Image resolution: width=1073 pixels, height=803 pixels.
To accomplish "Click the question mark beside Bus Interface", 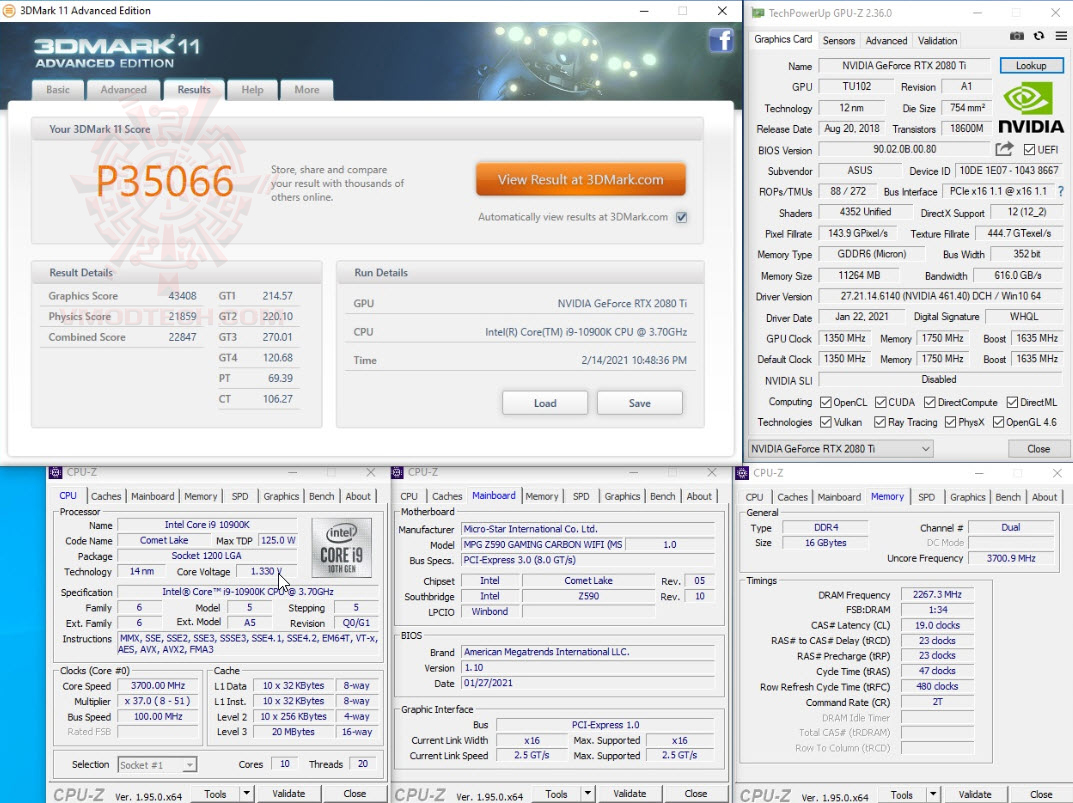I will [x=1062, y=191].
